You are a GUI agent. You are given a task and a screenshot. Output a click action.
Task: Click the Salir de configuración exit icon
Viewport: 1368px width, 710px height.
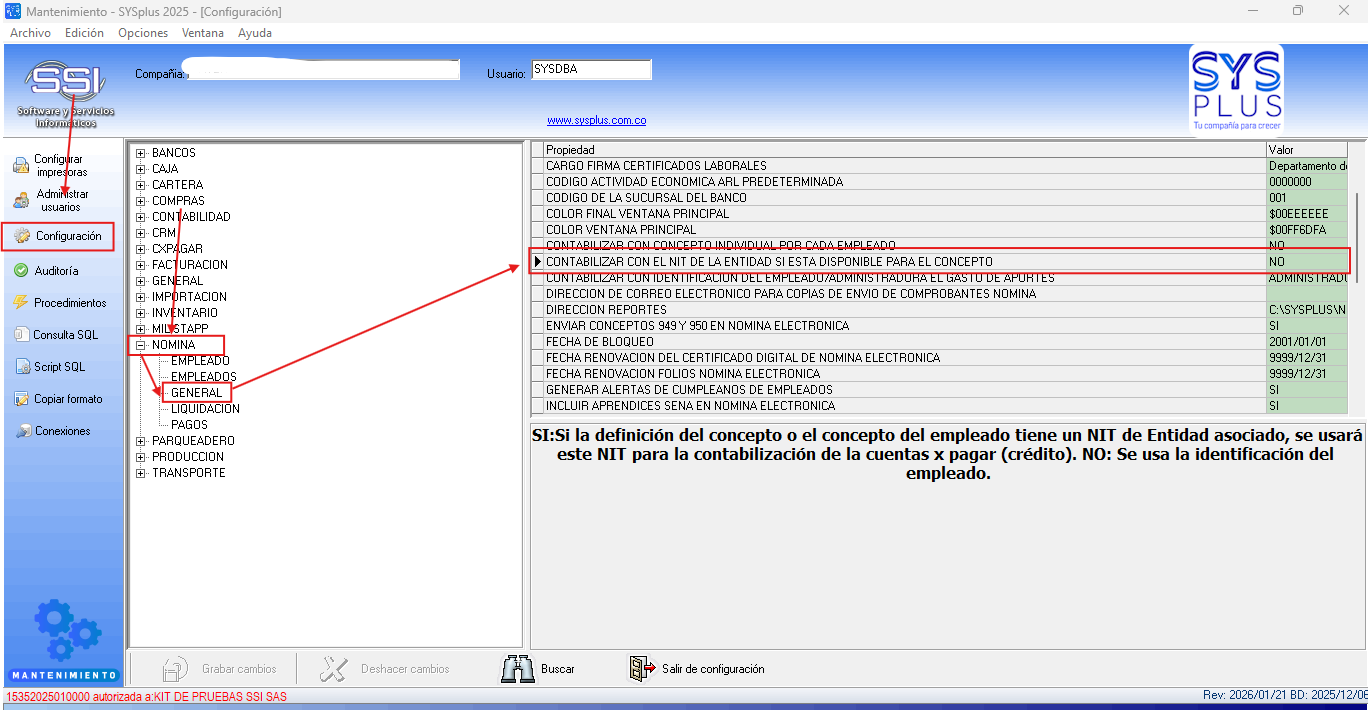(x=642, y=669)
